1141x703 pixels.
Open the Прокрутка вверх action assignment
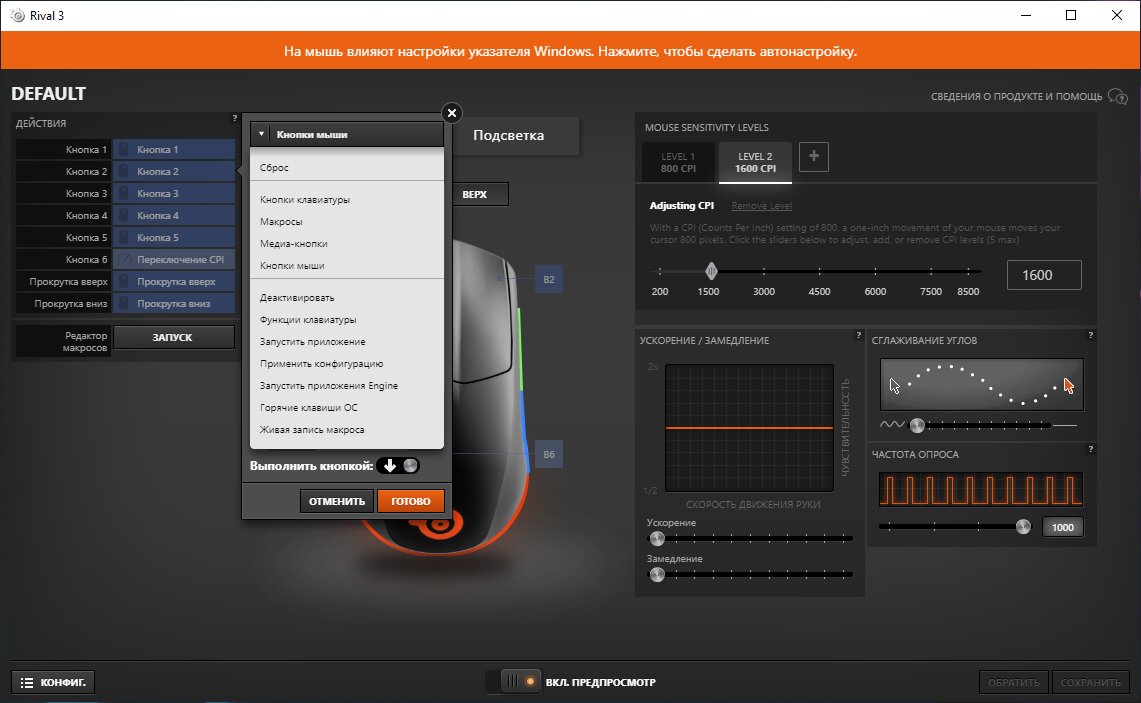pyautogui.click(x=174, y=282)
